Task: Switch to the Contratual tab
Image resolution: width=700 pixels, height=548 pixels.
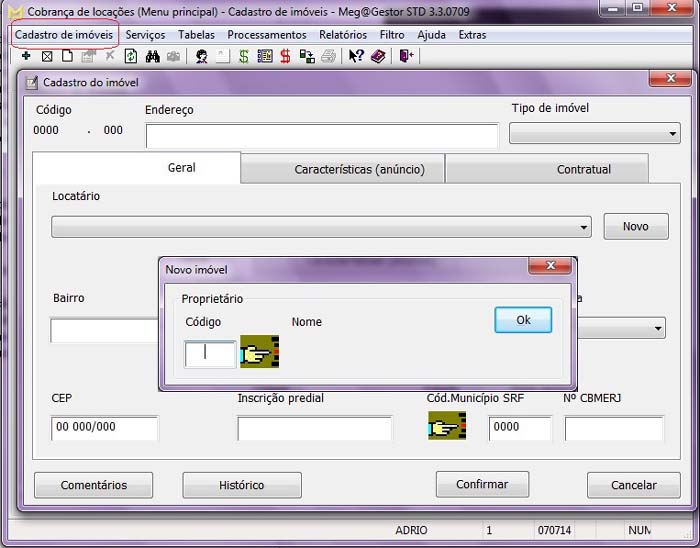Action: pos(583,169)
